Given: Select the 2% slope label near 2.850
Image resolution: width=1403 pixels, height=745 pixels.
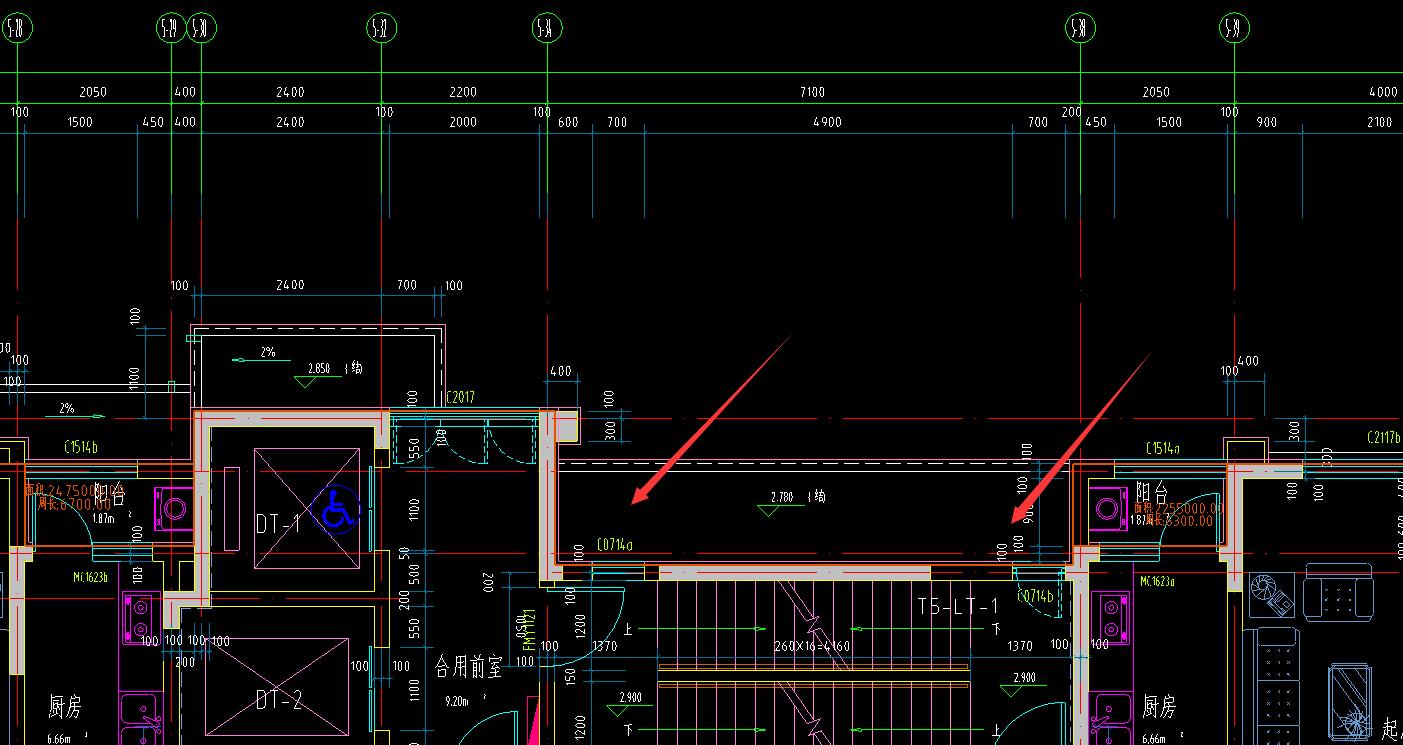Looking at the screenshot, I should point(267,353).
